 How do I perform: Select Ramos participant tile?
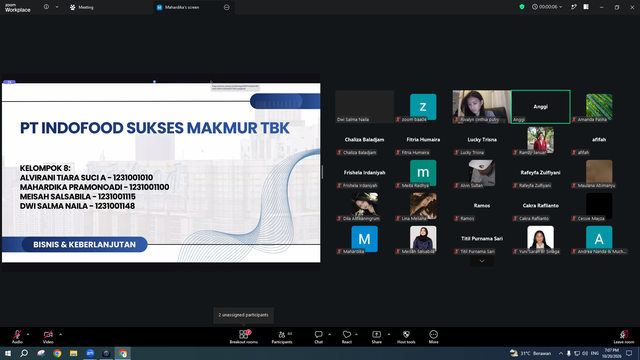(x=482, y=206)
